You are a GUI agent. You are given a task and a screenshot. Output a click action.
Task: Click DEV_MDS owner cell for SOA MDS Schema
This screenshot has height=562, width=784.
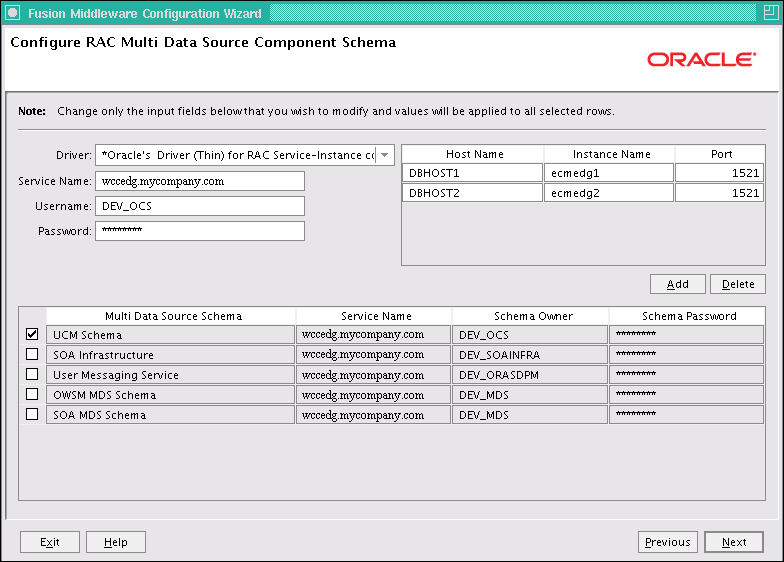(530, 414)
